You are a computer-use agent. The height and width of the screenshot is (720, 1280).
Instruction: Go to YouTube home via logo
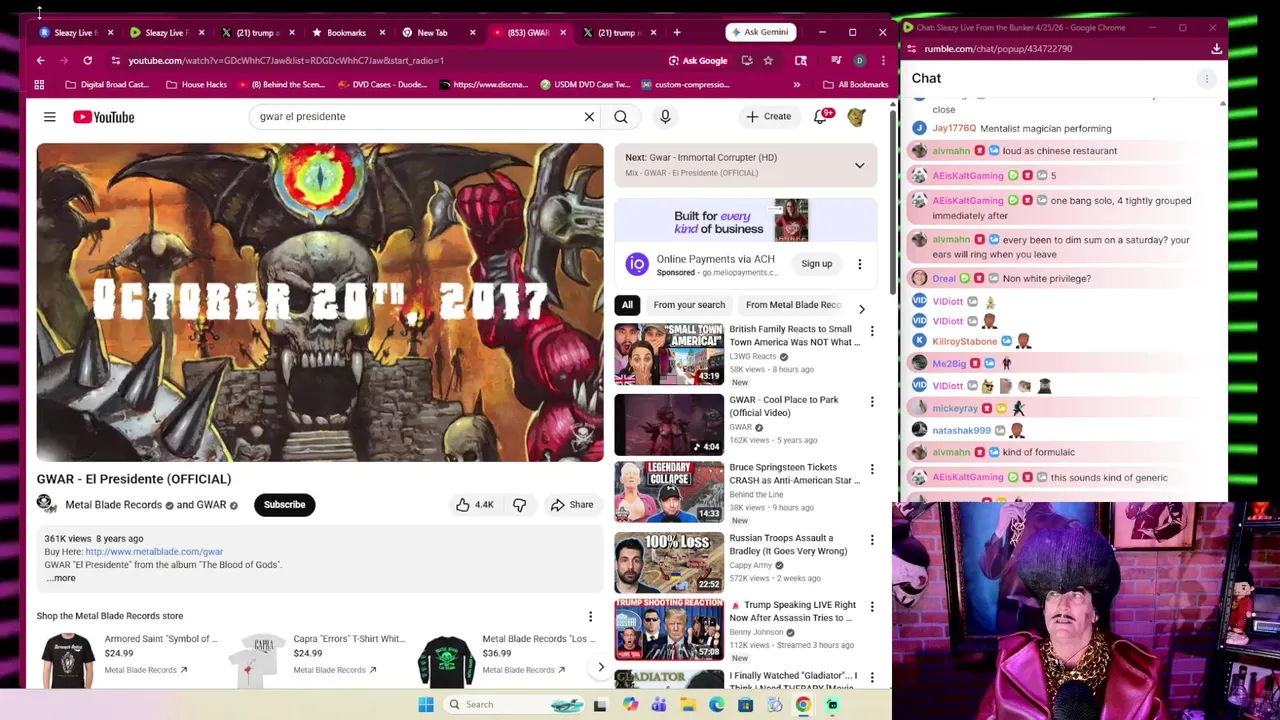click(x=103, y=117)
